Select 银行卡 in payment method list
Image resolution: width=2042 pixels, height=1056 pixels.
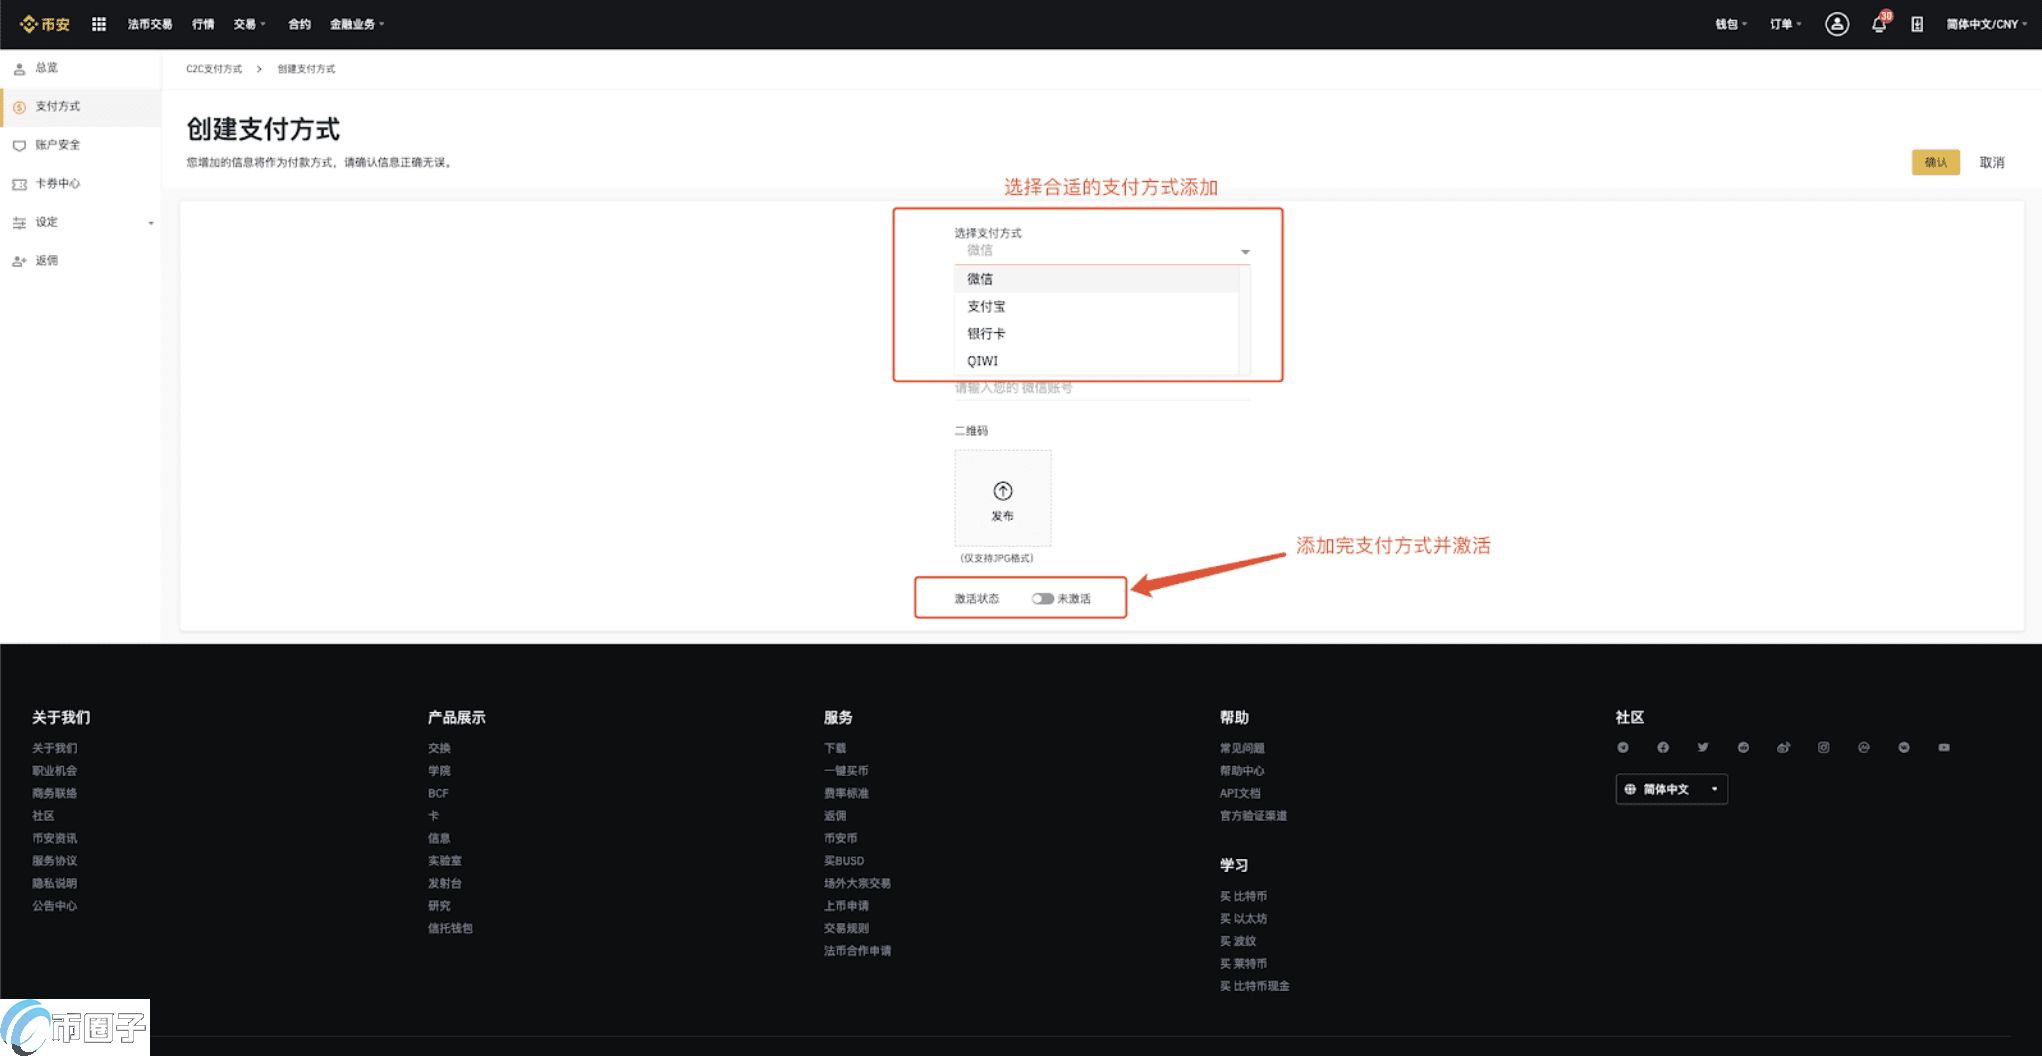pos(1096,333)
